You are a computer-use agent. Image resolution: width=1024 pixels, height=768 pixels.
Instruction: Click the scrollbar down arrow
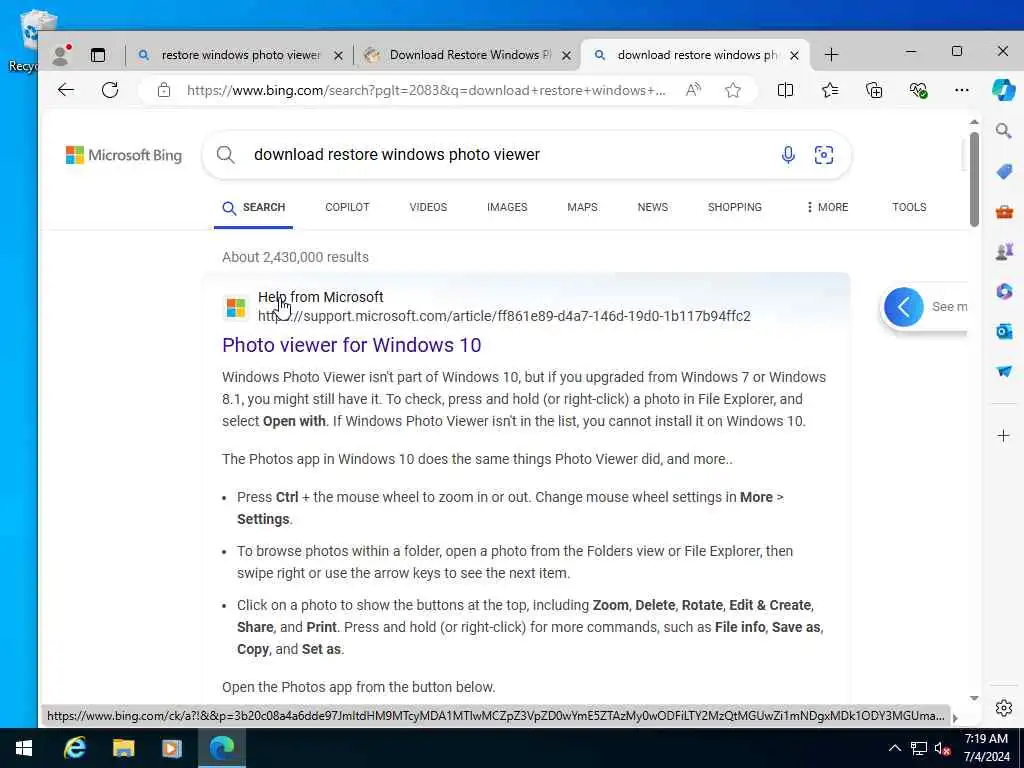tap(974, 698)
